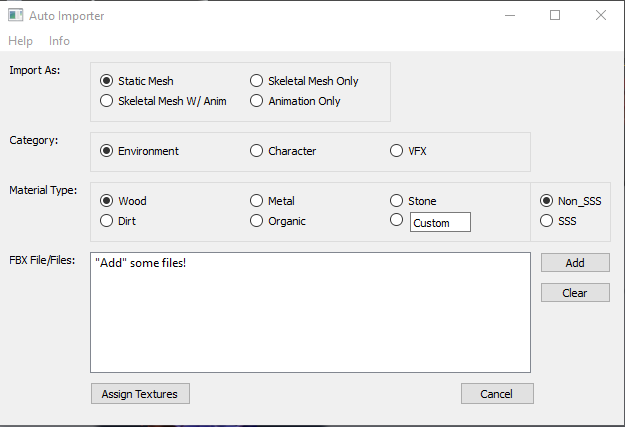Switch shading option to SSS
This screenshot has height=427, width=625.
pos(547,221)
